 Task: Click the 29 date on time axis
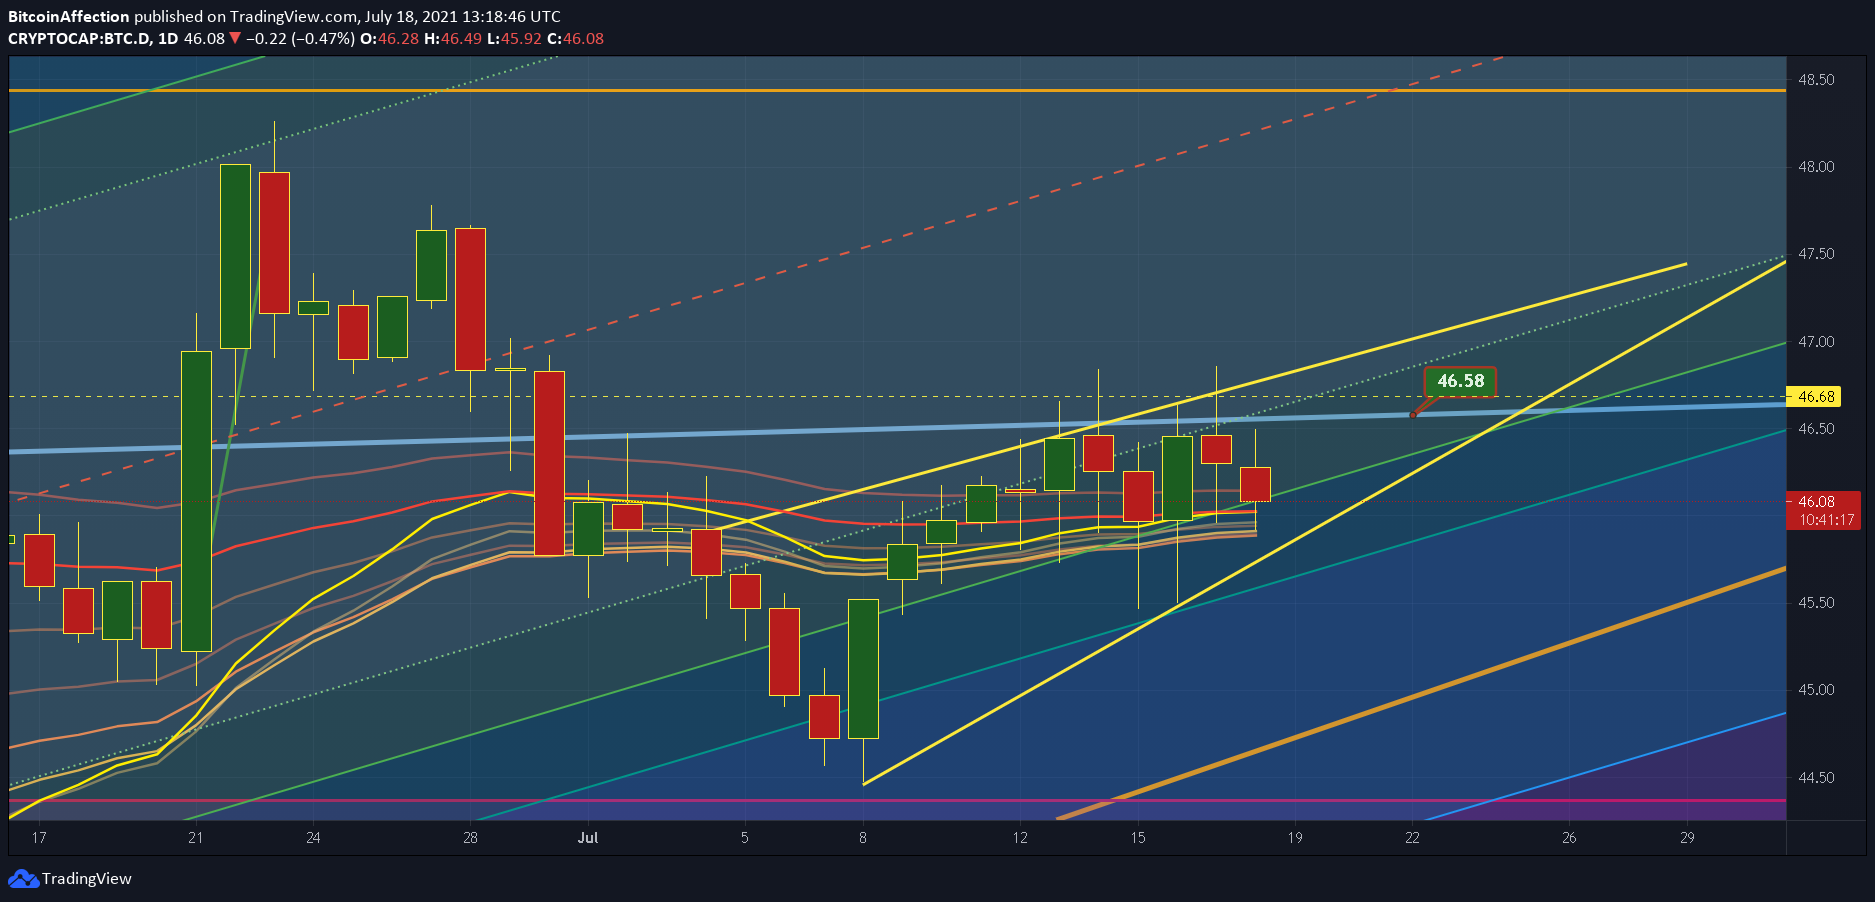[x=1687, y=838]
